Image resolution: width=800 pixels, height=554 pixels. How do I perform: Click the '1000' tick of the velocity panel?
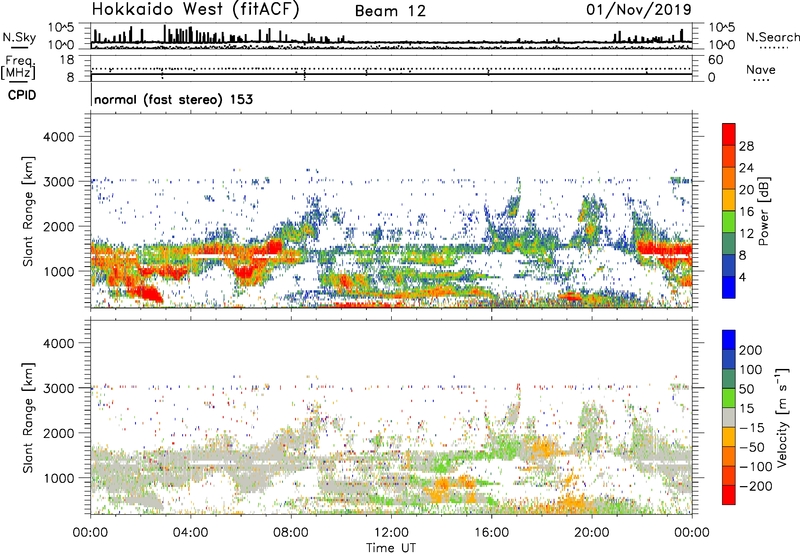click(59, 478)
